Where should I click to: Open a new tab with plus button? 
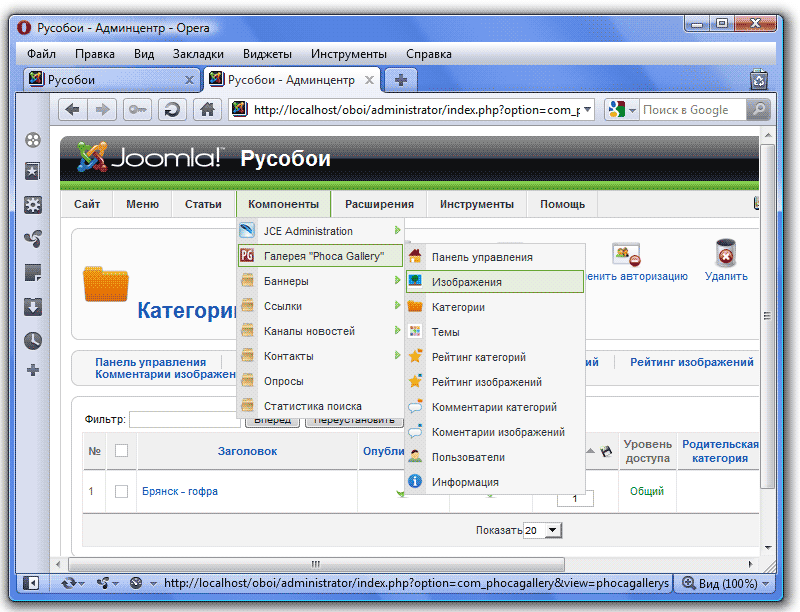pyautogui.click(x=400, y=79)
